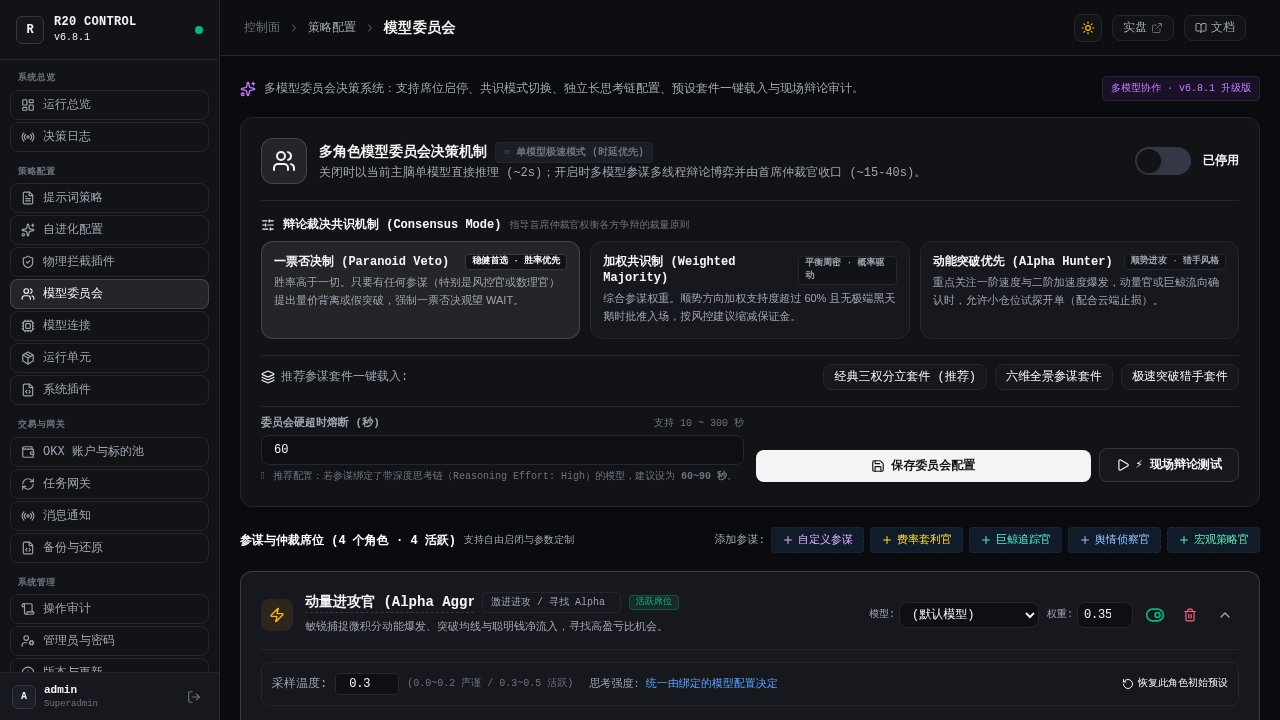Screen dimensions: 1280x720
Task: Click the 动量进攻官 lightning bolt icon
Action: coord(277,615)
